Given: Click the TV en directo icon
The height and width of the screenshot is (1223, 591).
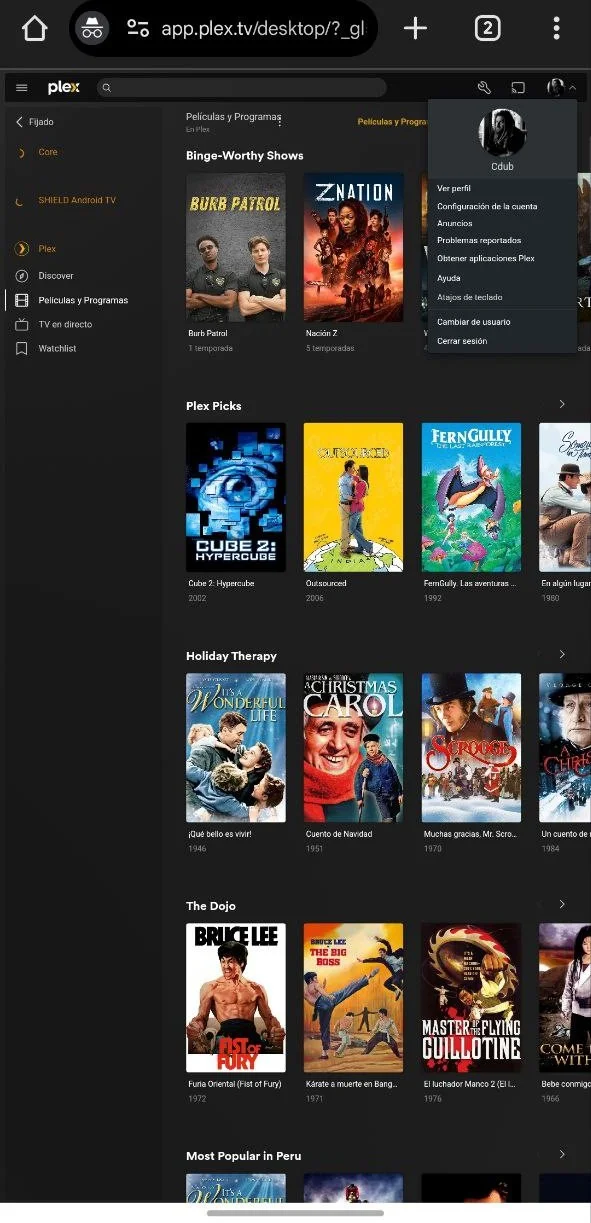Looking at the screenshot, I should coord(21,324).
